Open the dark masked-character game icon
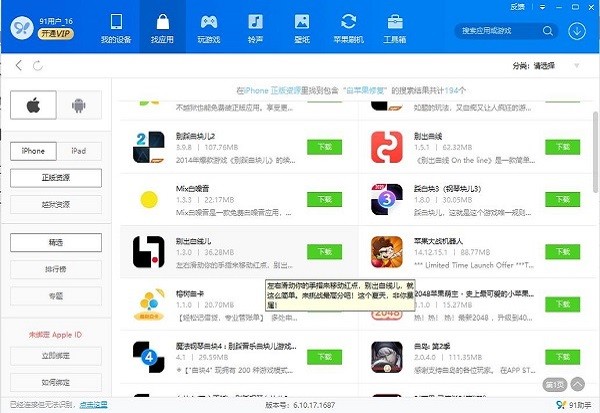 pyautogui.click(x=386, y=357)
